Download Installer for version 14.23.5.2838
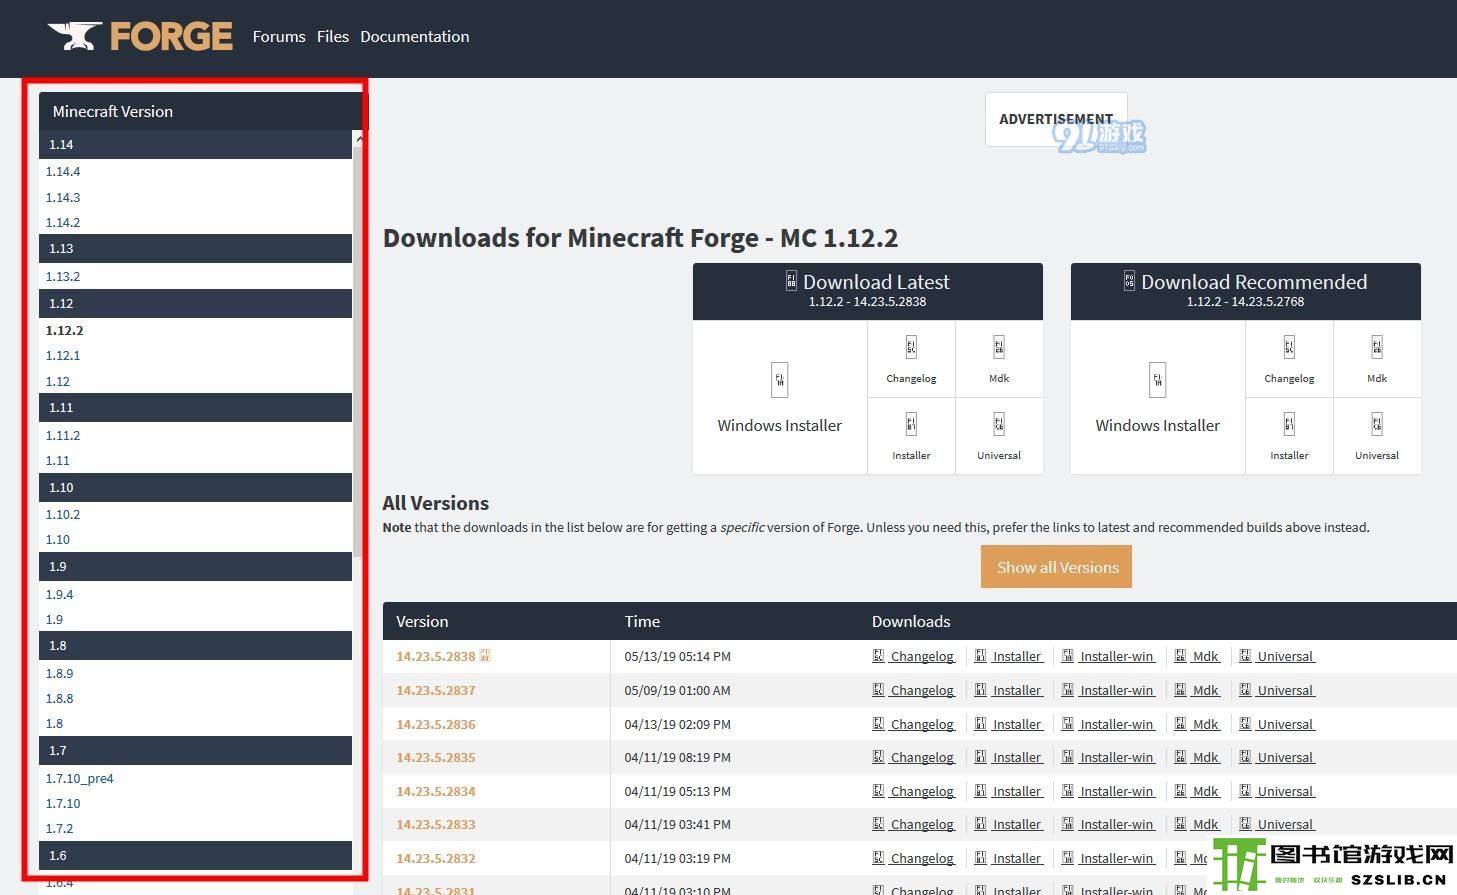Image resolution: width=1457 pixels, height=895 pixels. [x=1017, y=656]
